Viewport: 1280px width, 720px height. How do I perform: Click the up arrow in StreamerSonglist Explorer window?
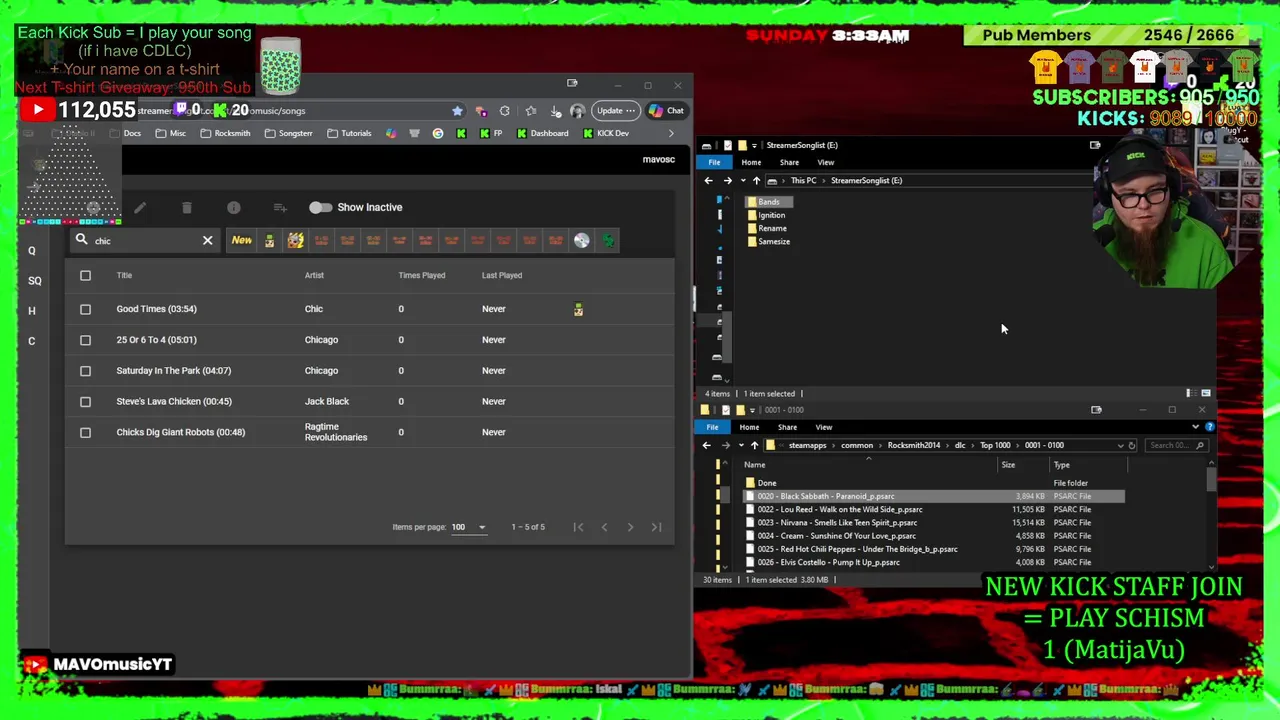756,181
